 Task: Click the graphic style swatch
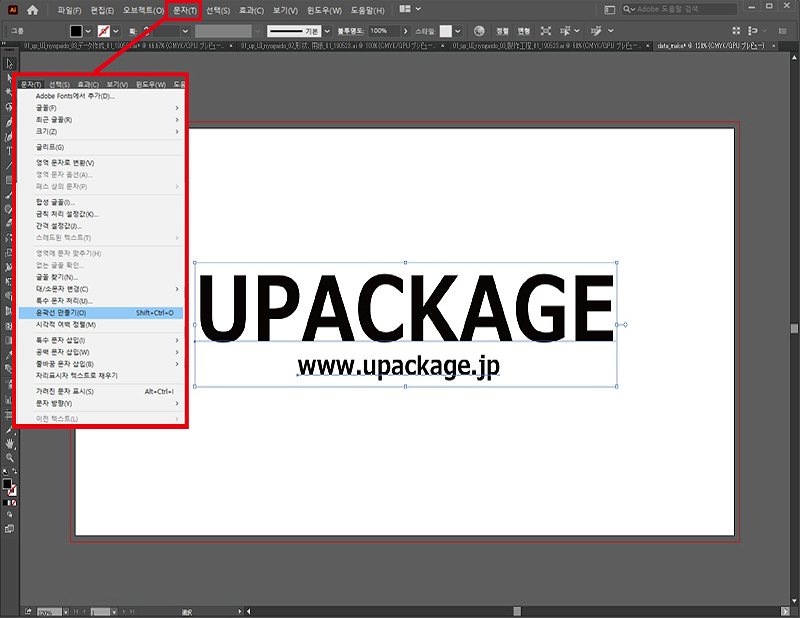pos(446,31)
